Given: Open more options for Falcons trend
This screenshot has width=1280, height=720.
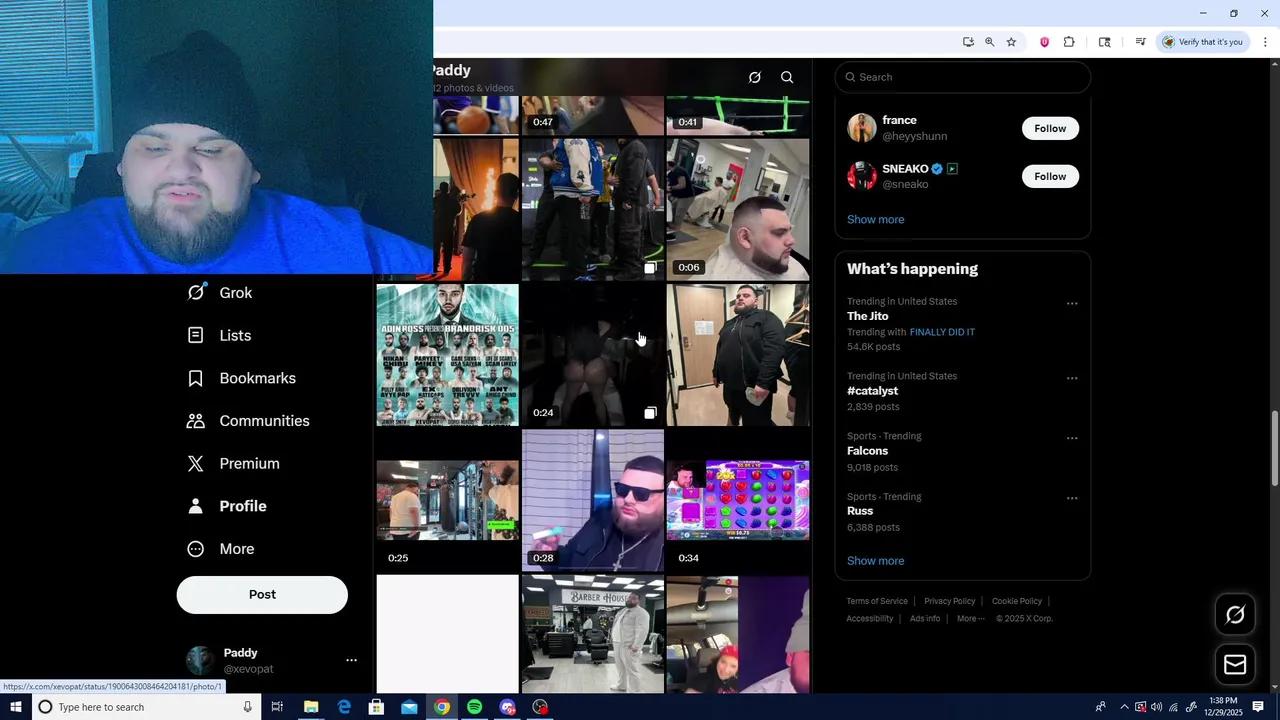Looking at the screenshot, I should point(1072,438).
